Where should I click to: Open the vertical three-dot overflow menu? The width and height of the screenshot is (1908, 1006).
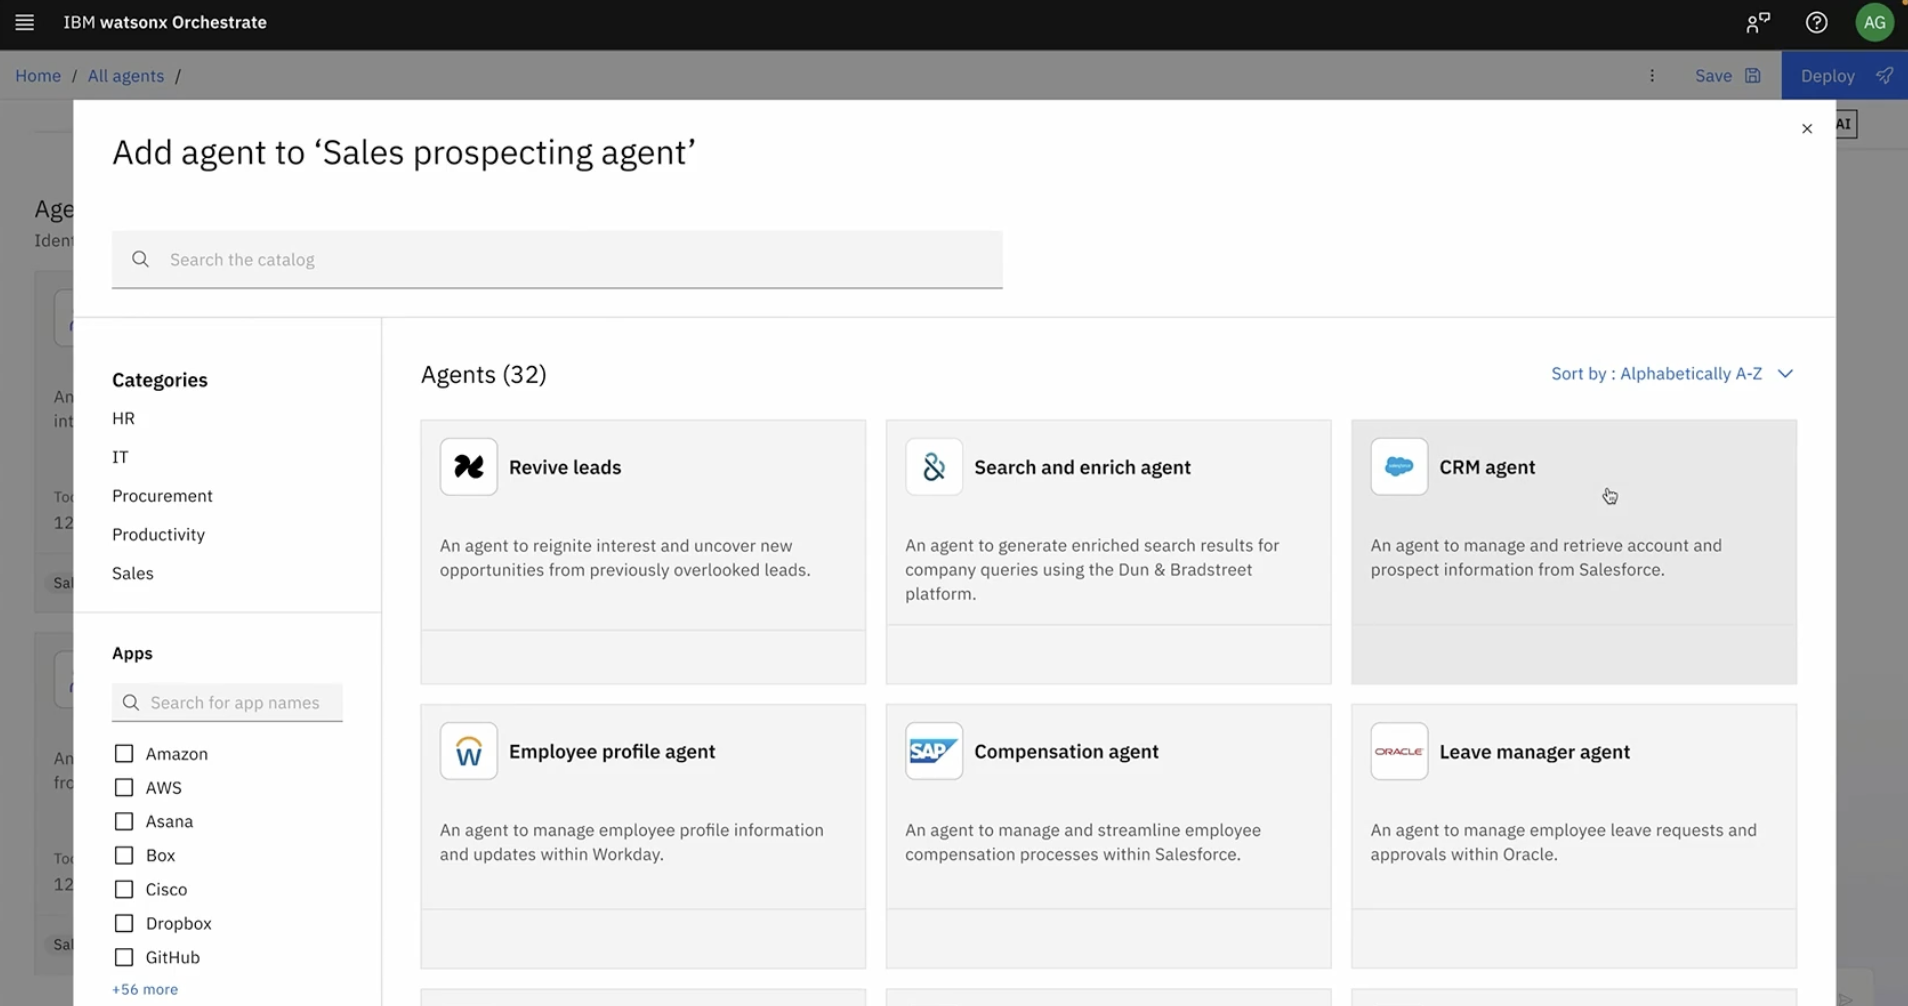(1652, 75)
